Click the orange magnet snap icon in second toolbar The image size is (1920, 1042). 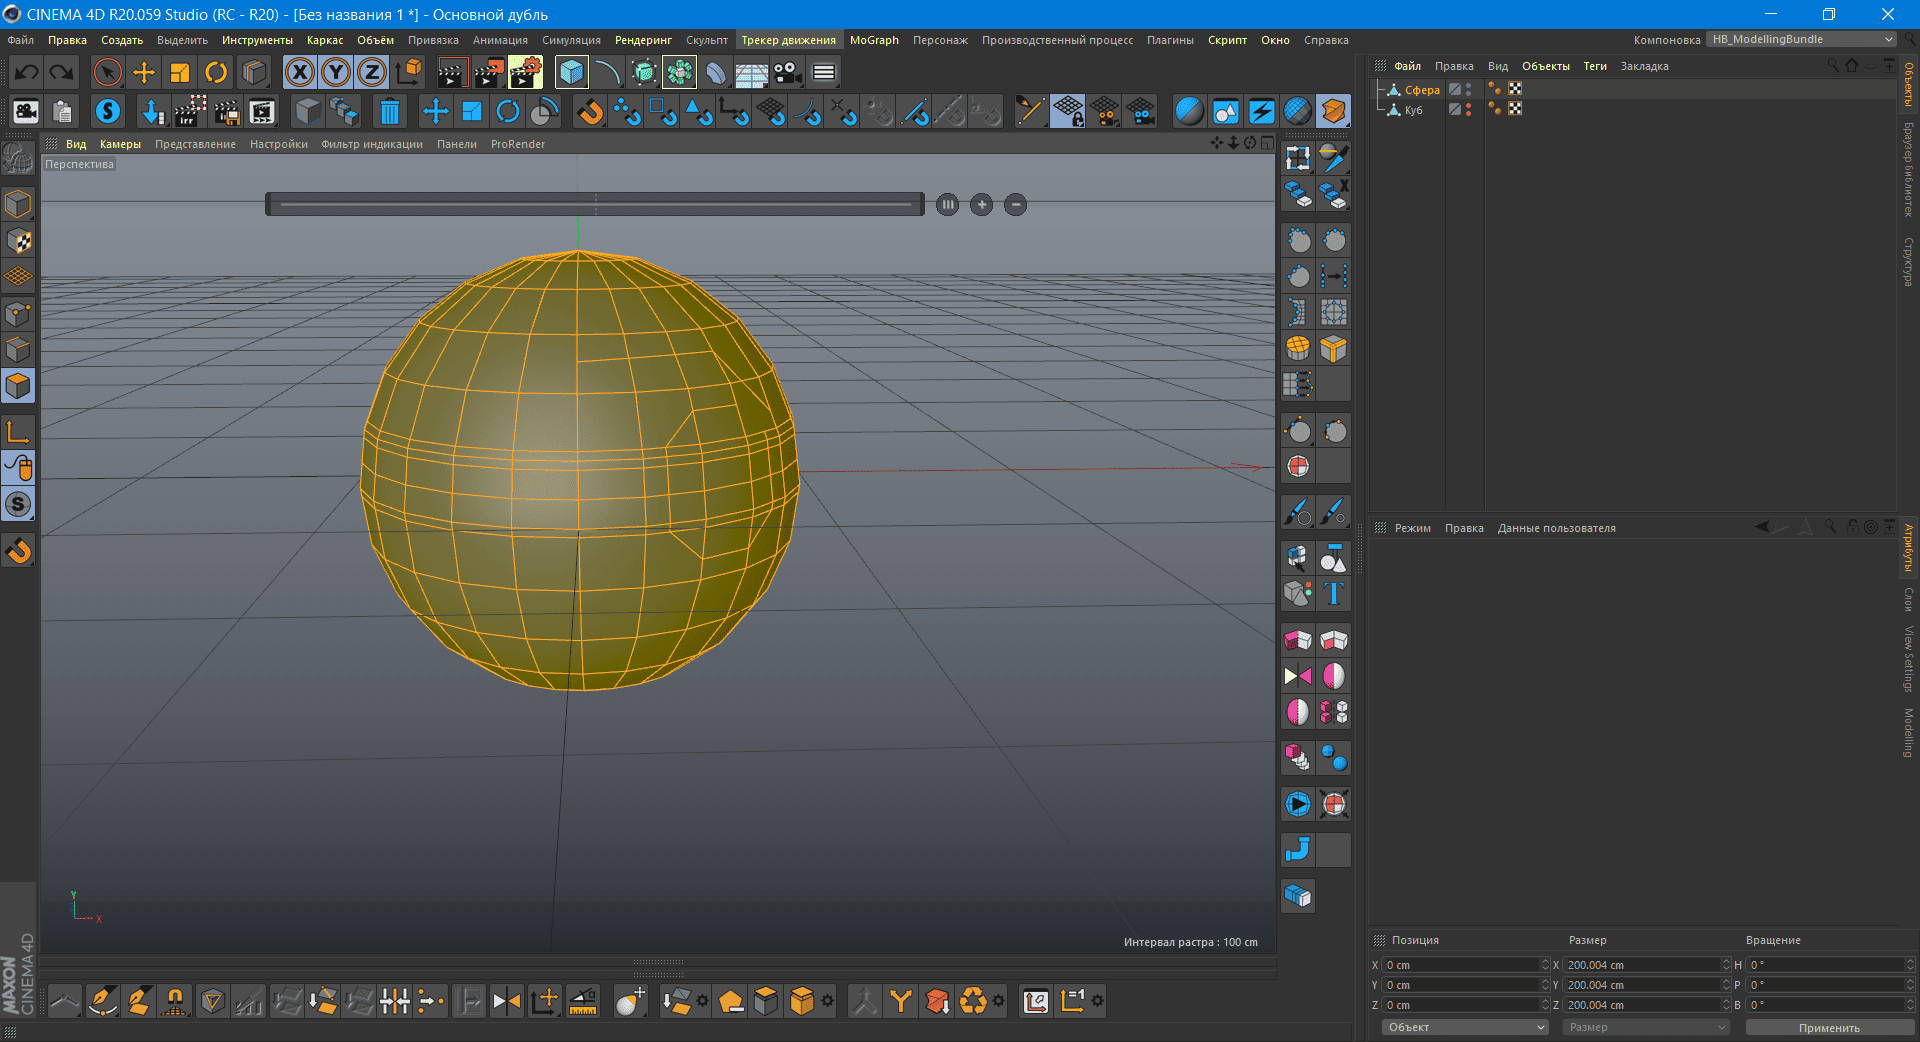(591, 111)
